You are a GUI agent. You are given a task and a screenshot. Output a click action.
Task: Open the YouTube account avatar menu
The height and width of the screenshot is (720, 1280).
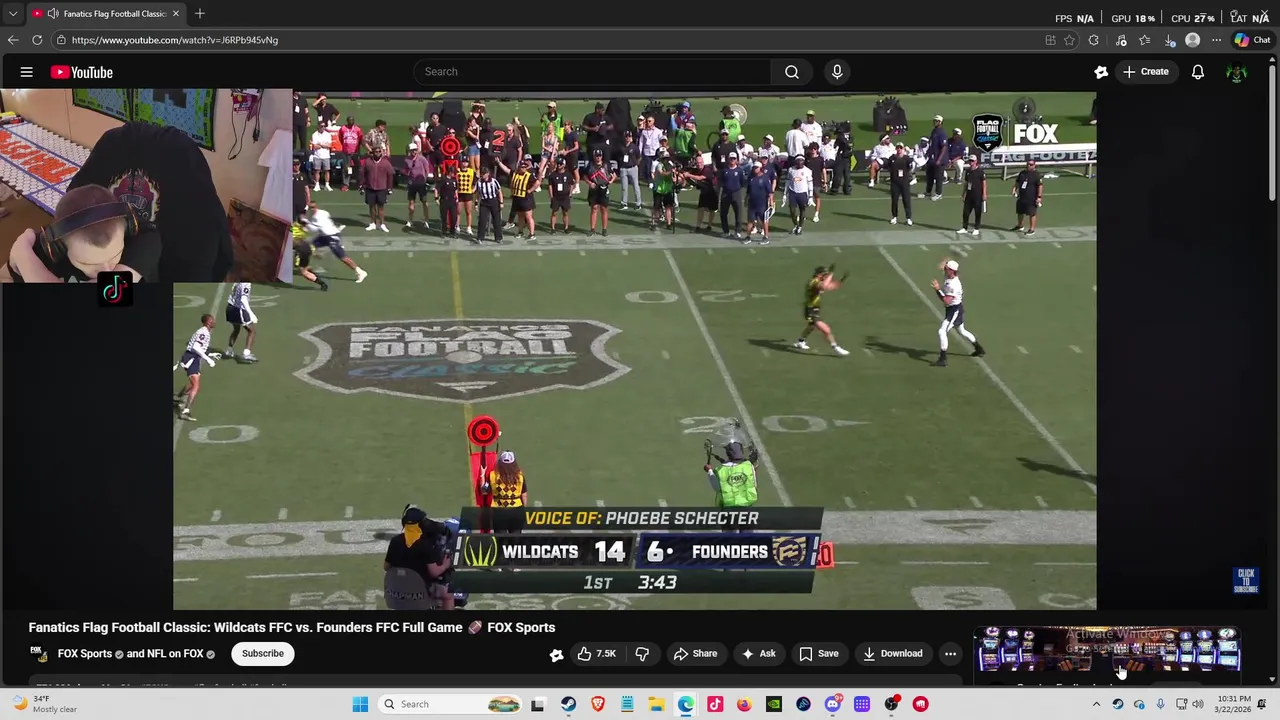[x=1237, y=72]
